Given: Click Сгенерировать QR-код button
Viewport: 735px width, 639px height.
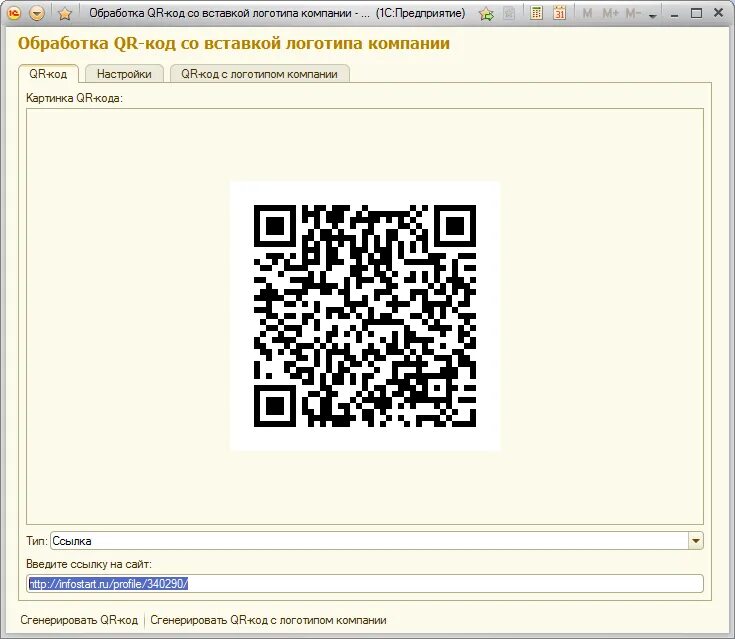Looking at the screenshot, I should coord(79,620).
